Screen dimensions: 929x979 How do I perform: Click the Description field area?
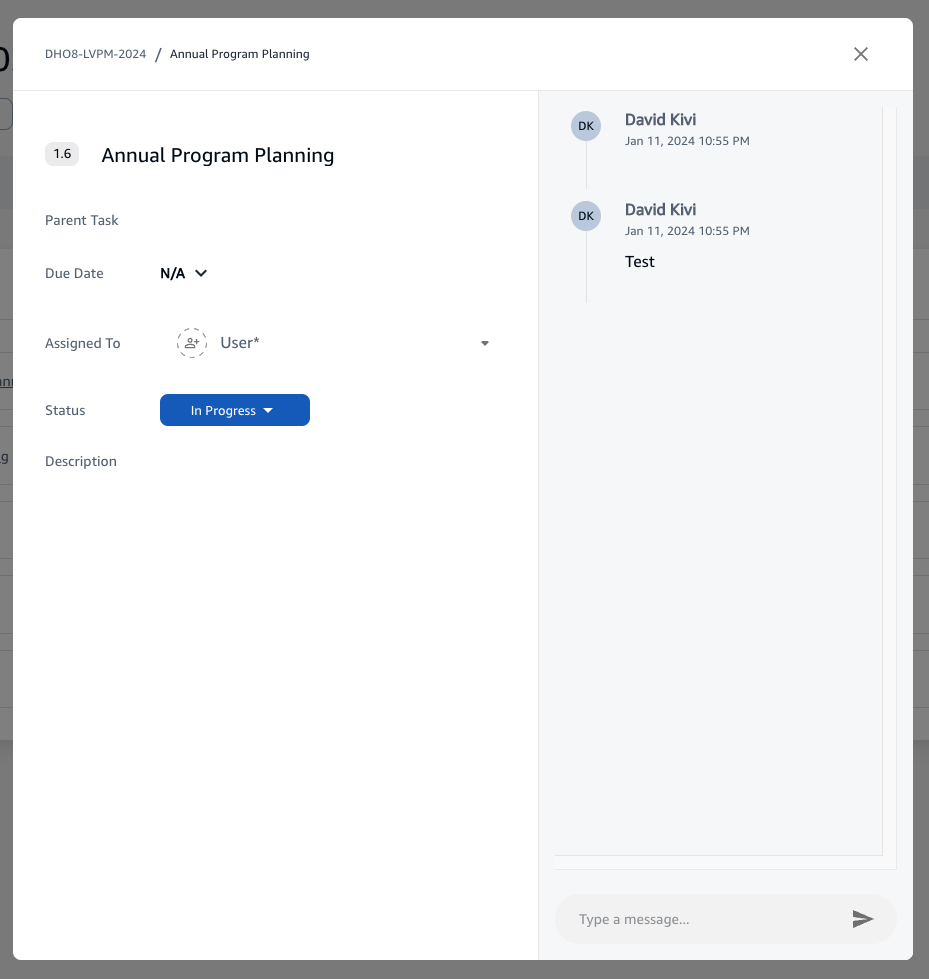[x=80, y=461]
